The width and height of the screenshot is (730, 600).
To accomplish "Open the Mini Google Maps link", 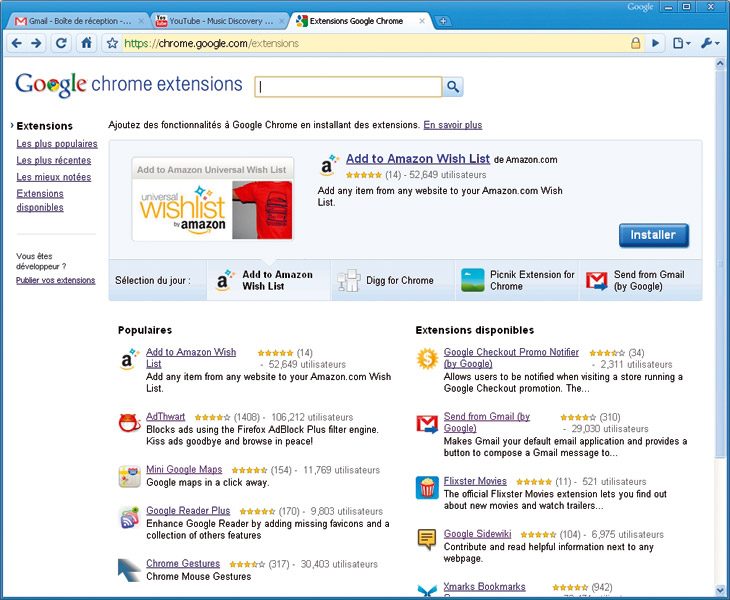I will coord(184,469).
